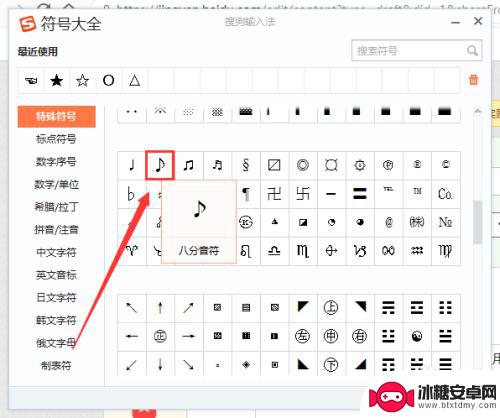Insert the copyright © symbol

point(445,165)
